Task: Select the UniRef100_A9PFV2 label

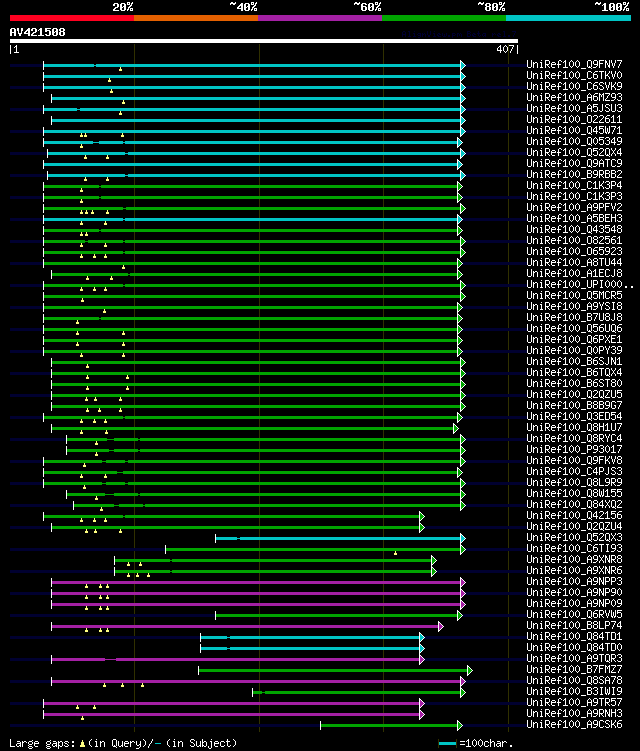Action: [x=574, y=207]
